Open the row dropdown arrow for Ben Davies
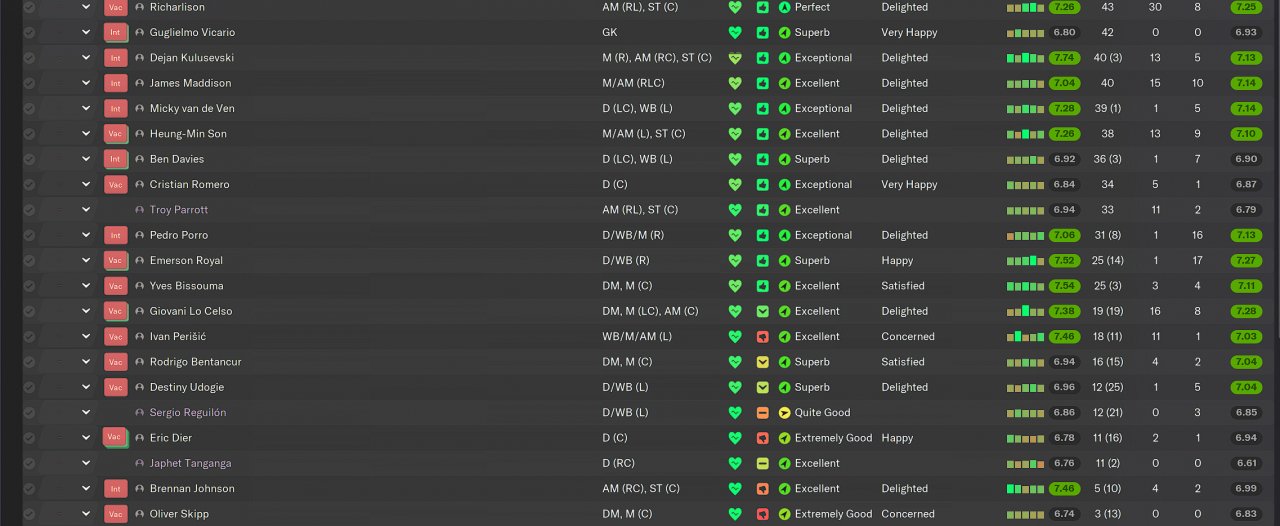This screenshot has height=526, width=1280. click(x=86, y=159)
